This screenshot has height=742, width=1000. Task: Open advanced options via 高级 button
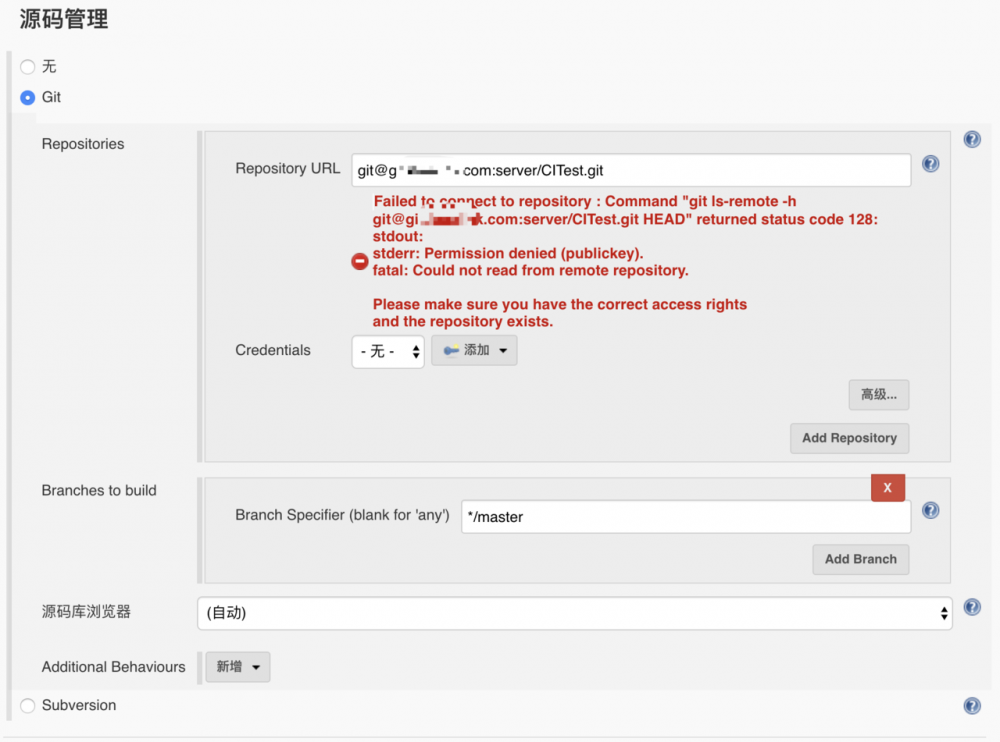click(x=878, y=394)
